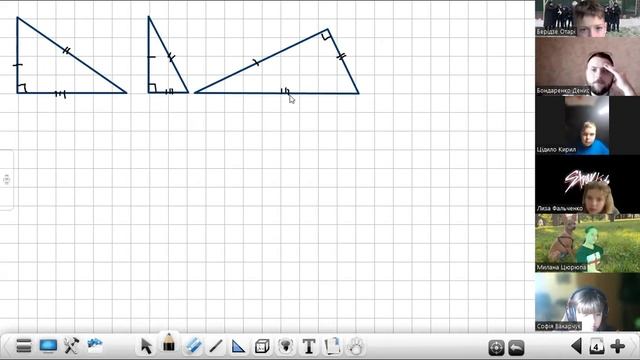This screenshot has width=640, height=360.
Task: Select Лиза Фальченко participant video
Action: tap(587, 184)
